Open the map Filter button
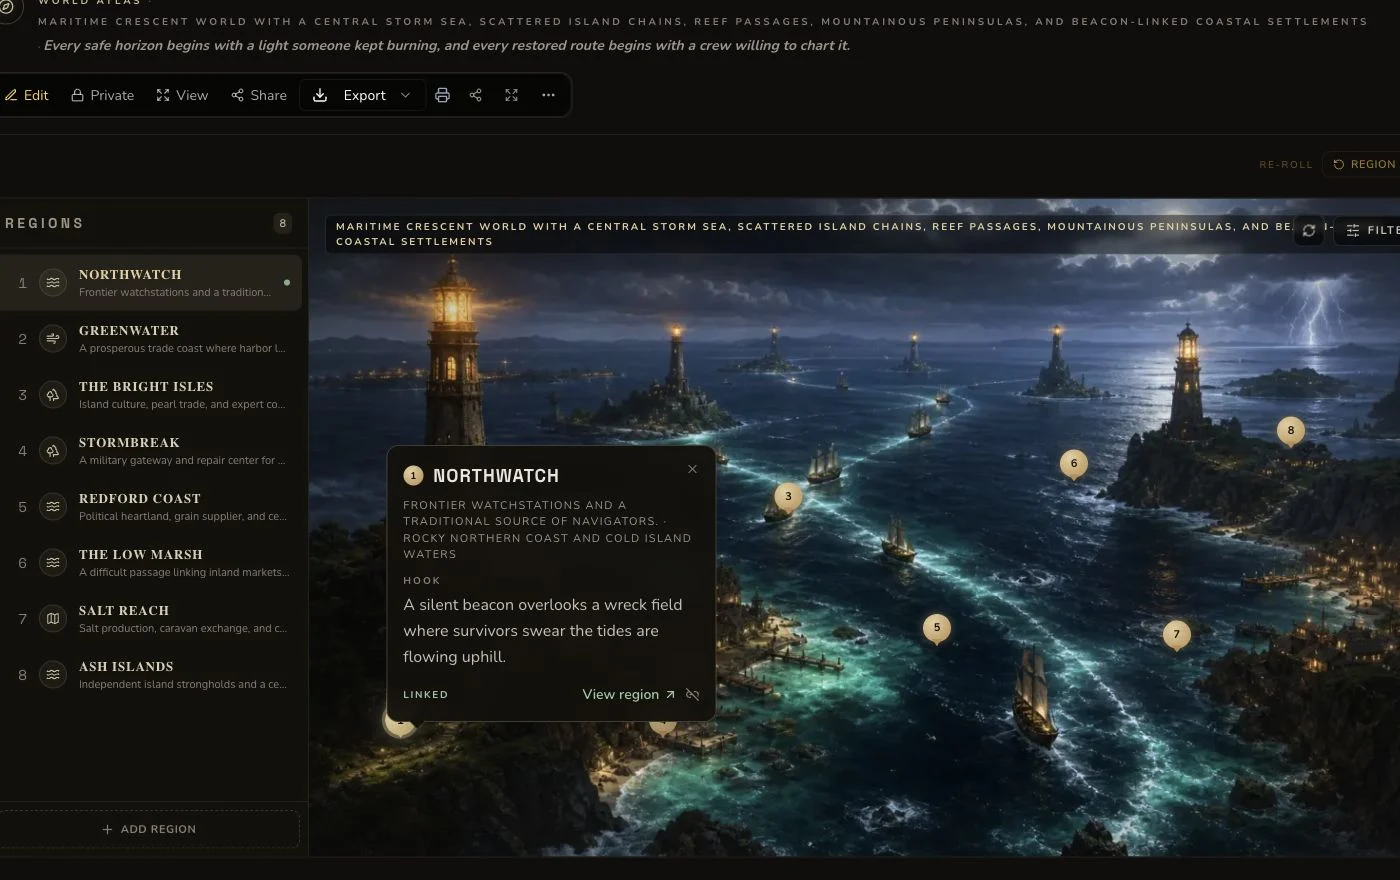Image resolution: width=1400 pixels, height=880 pixels. [1368, 230]
